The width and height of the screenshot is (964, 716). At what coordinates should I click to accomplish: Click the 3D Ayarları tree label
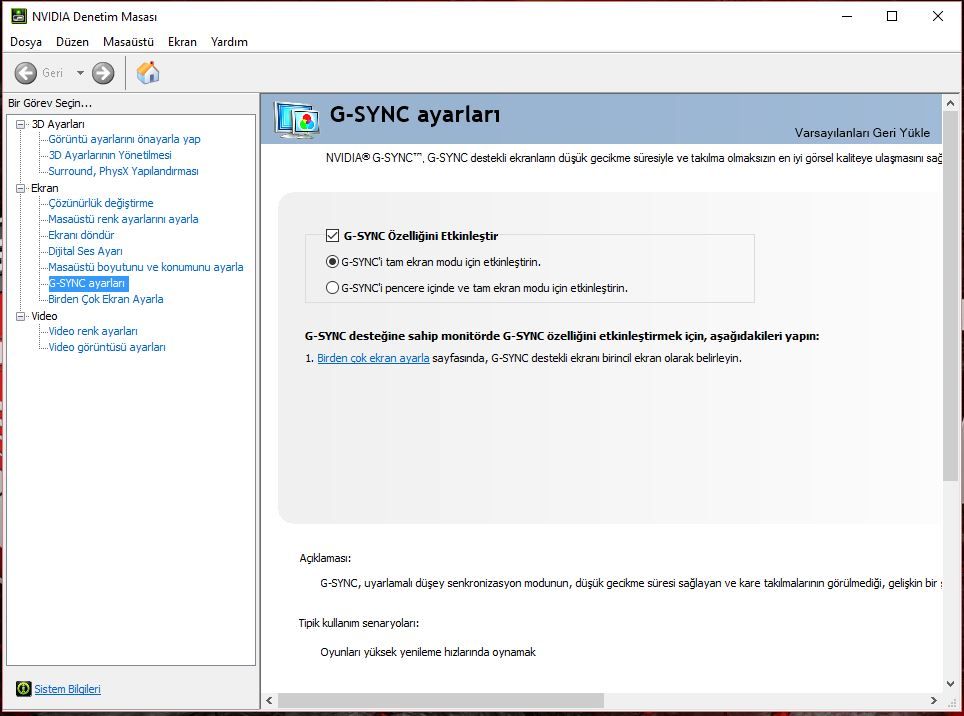tap(58, 124)
